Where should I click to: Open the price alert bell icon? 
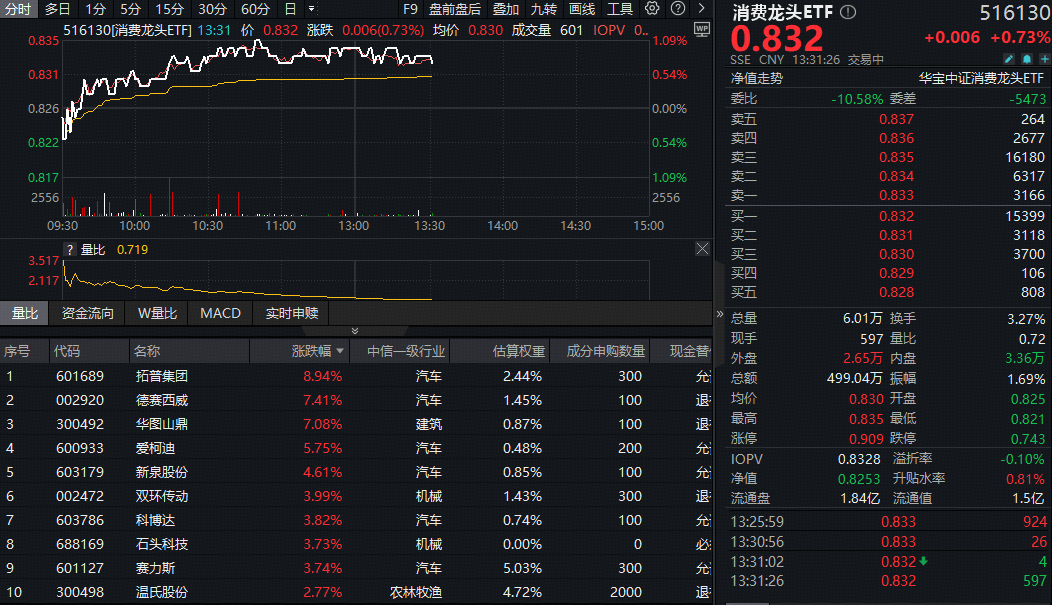click(x=1026, y=59)
